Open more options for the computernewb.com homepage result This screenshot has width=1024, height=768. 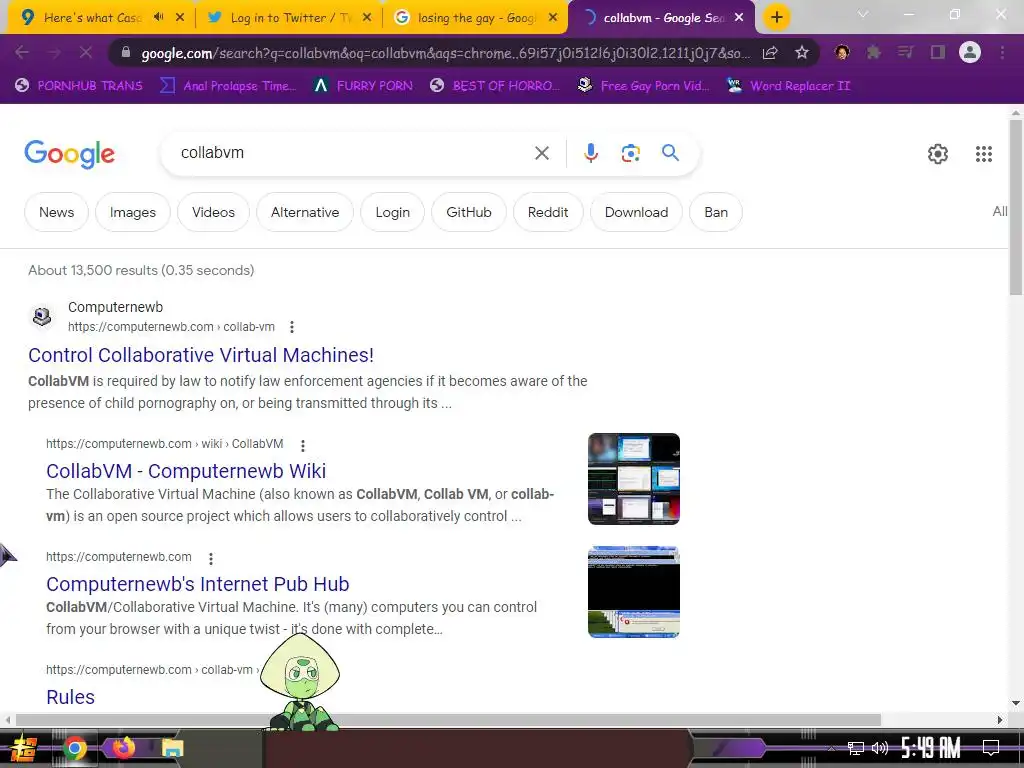(210, 558)
